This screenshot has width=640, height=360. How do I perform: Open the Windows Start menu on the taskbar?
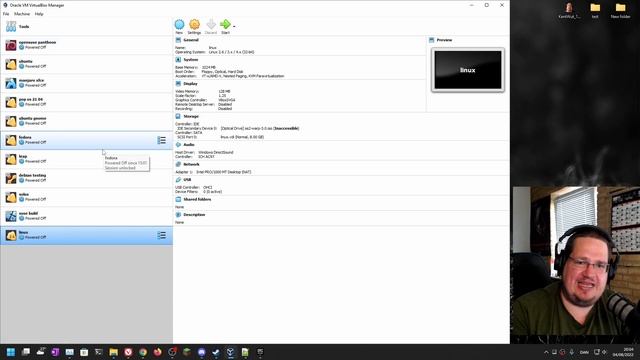11,352
